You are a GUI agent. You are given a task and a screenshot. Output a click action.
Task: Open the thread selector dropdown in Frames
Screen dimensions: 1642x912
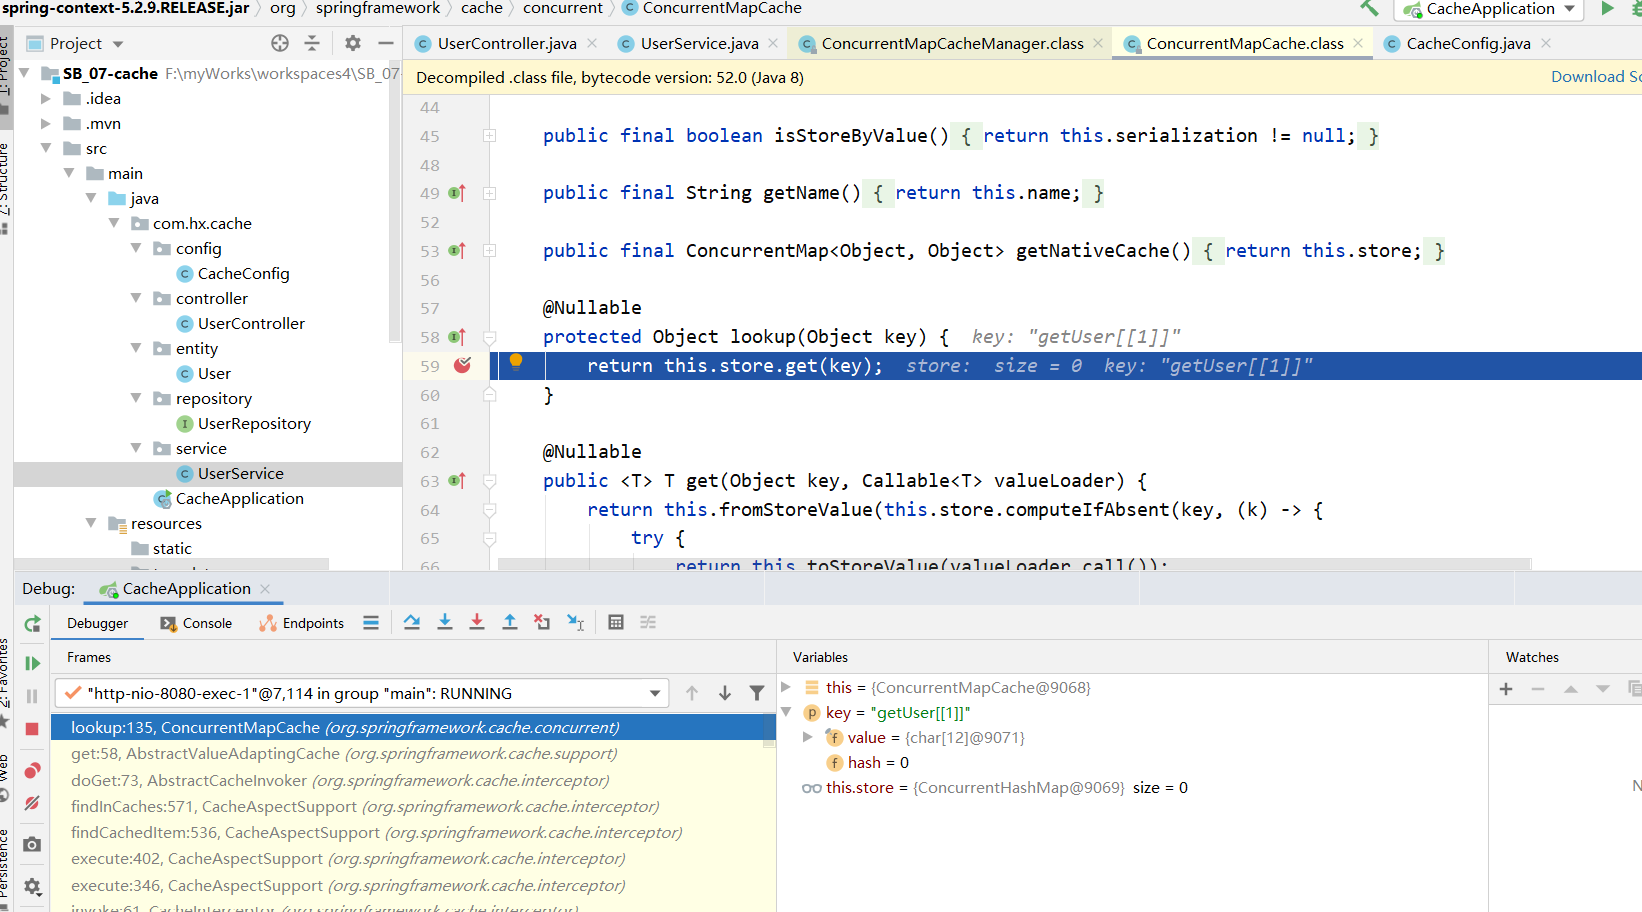pos(655,693)
